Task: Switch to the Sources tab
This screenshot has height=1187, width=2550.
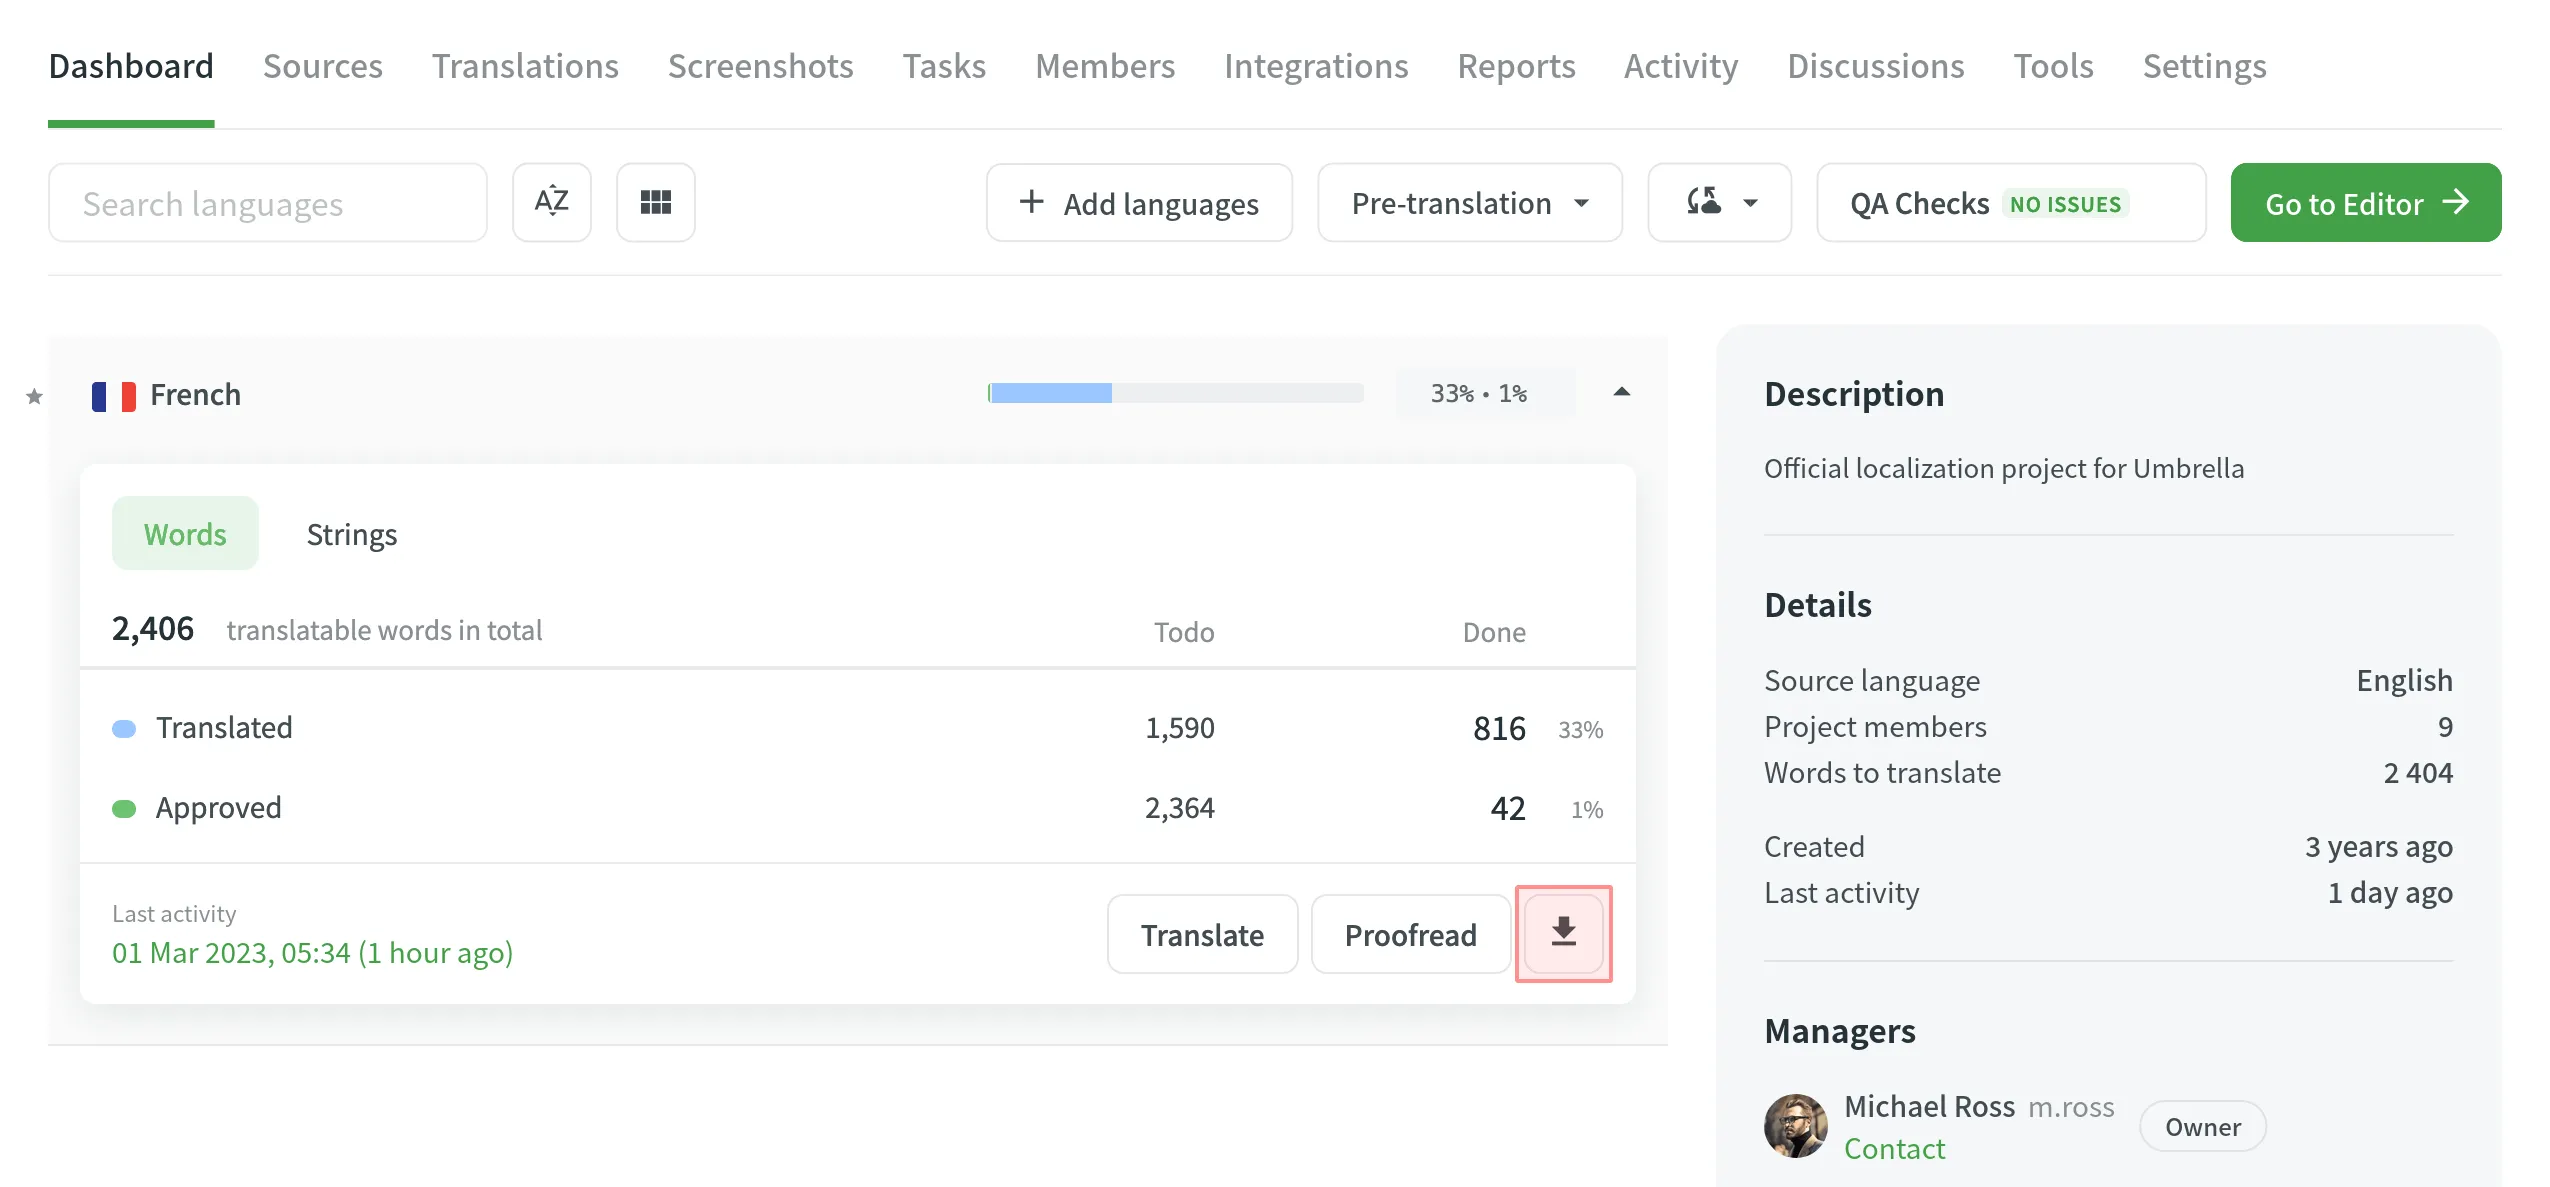Action: point(322,65)
